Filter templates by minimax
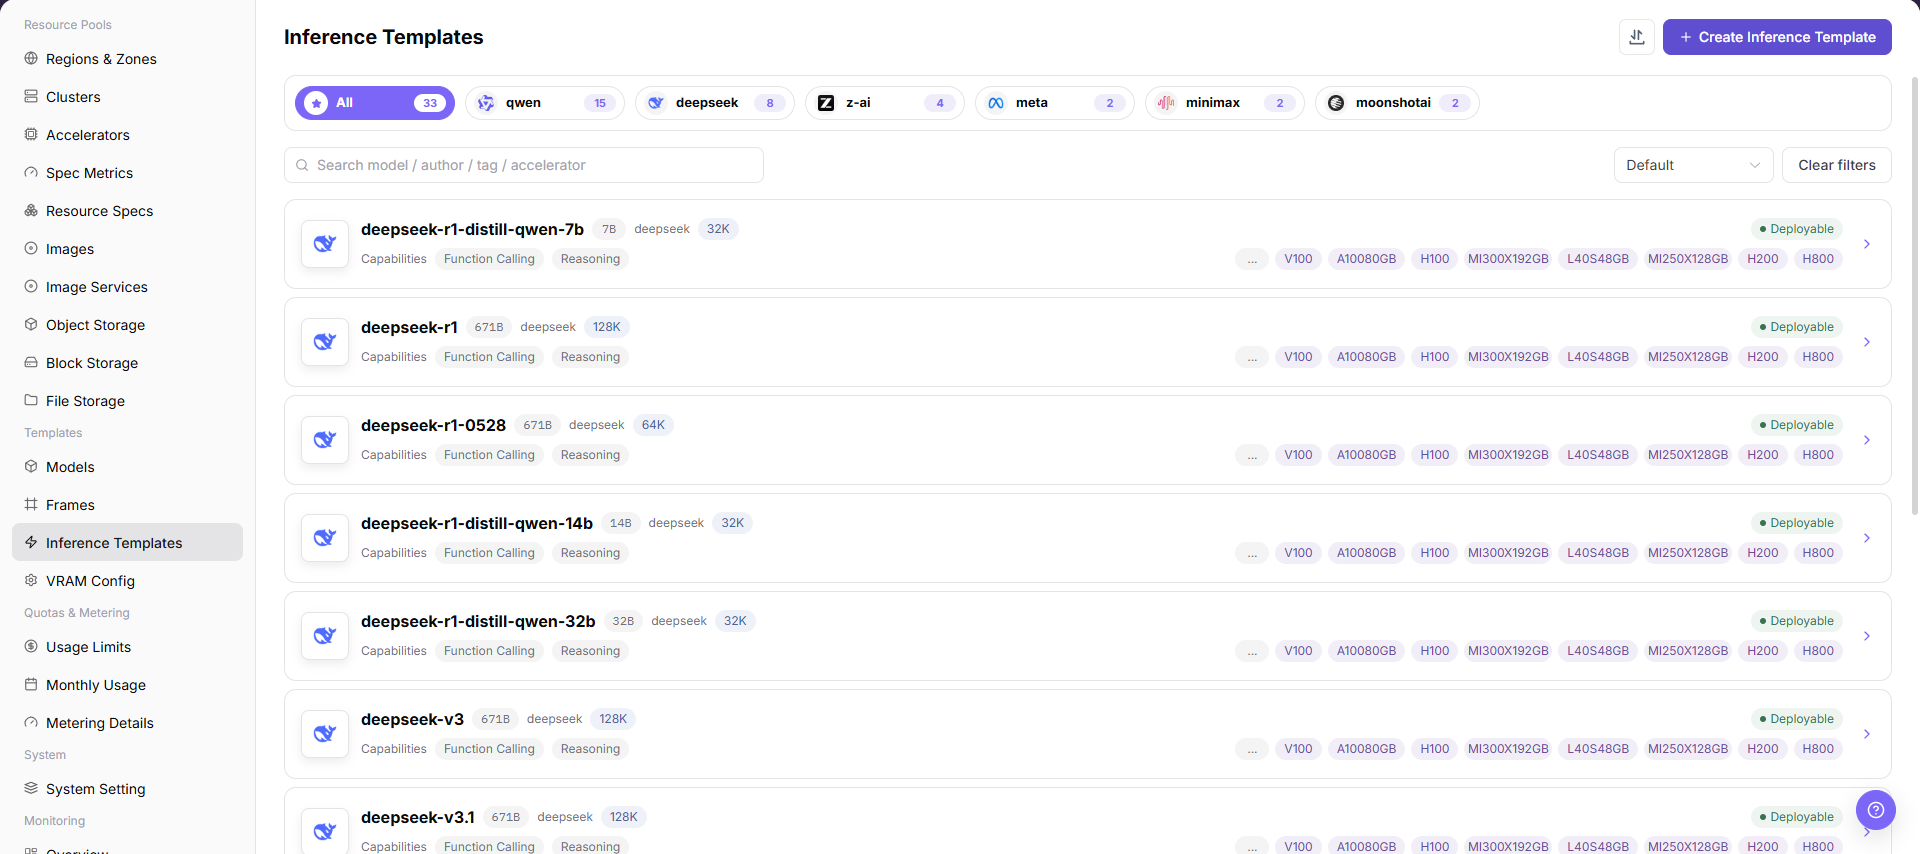This screenshot has width=1920, height=854. 1225,103
